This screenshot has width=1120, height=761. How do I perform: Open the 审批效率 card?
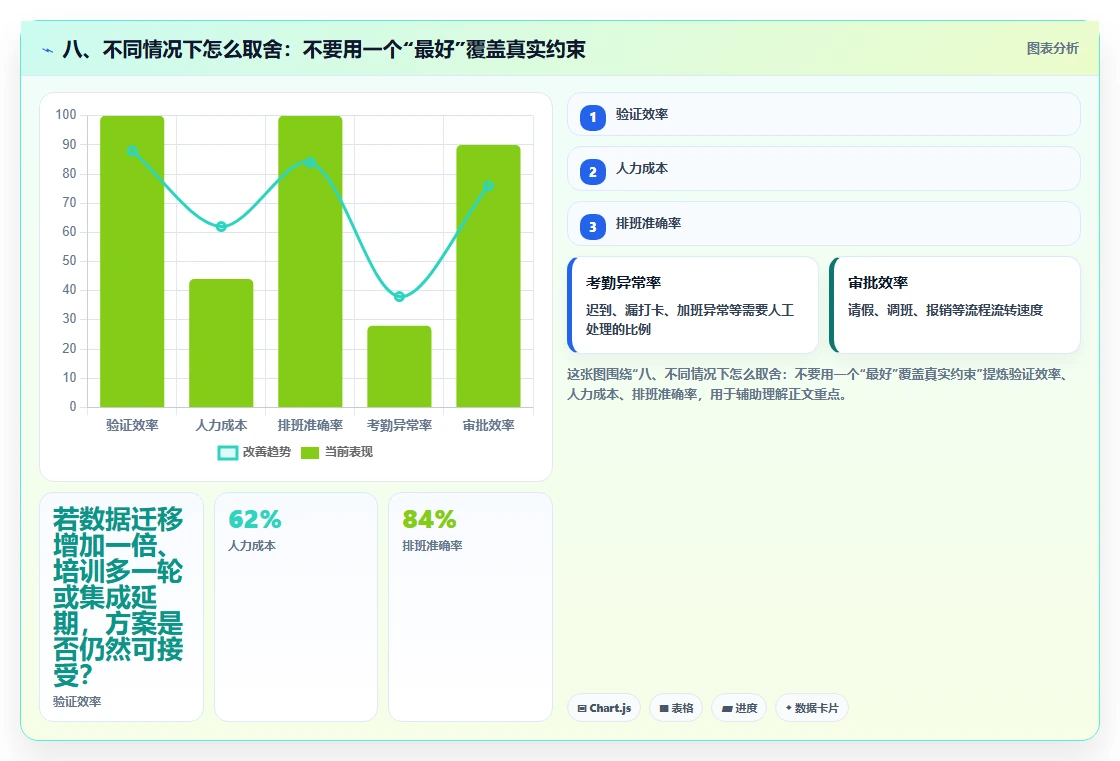[x=955, y=305]
